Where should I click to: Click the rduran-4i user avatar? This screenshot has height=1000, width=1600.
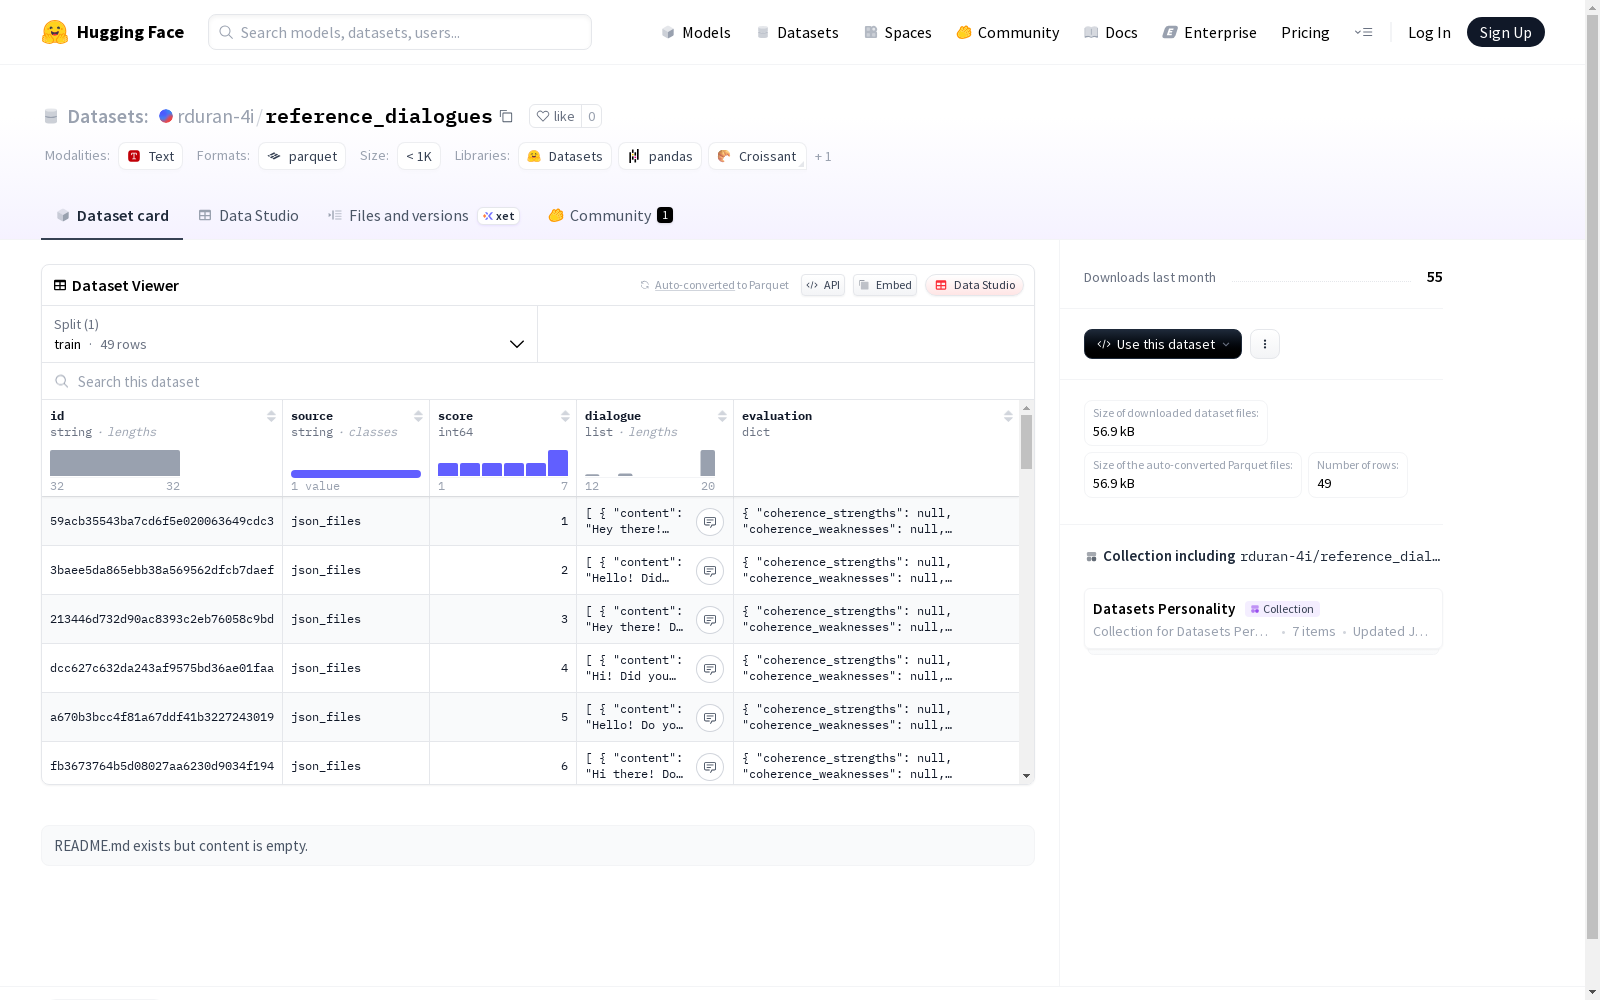[166, 116]
